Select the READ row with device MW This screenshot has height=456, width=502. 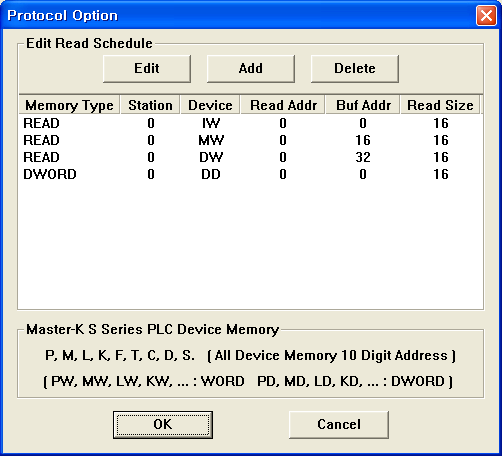250,140
